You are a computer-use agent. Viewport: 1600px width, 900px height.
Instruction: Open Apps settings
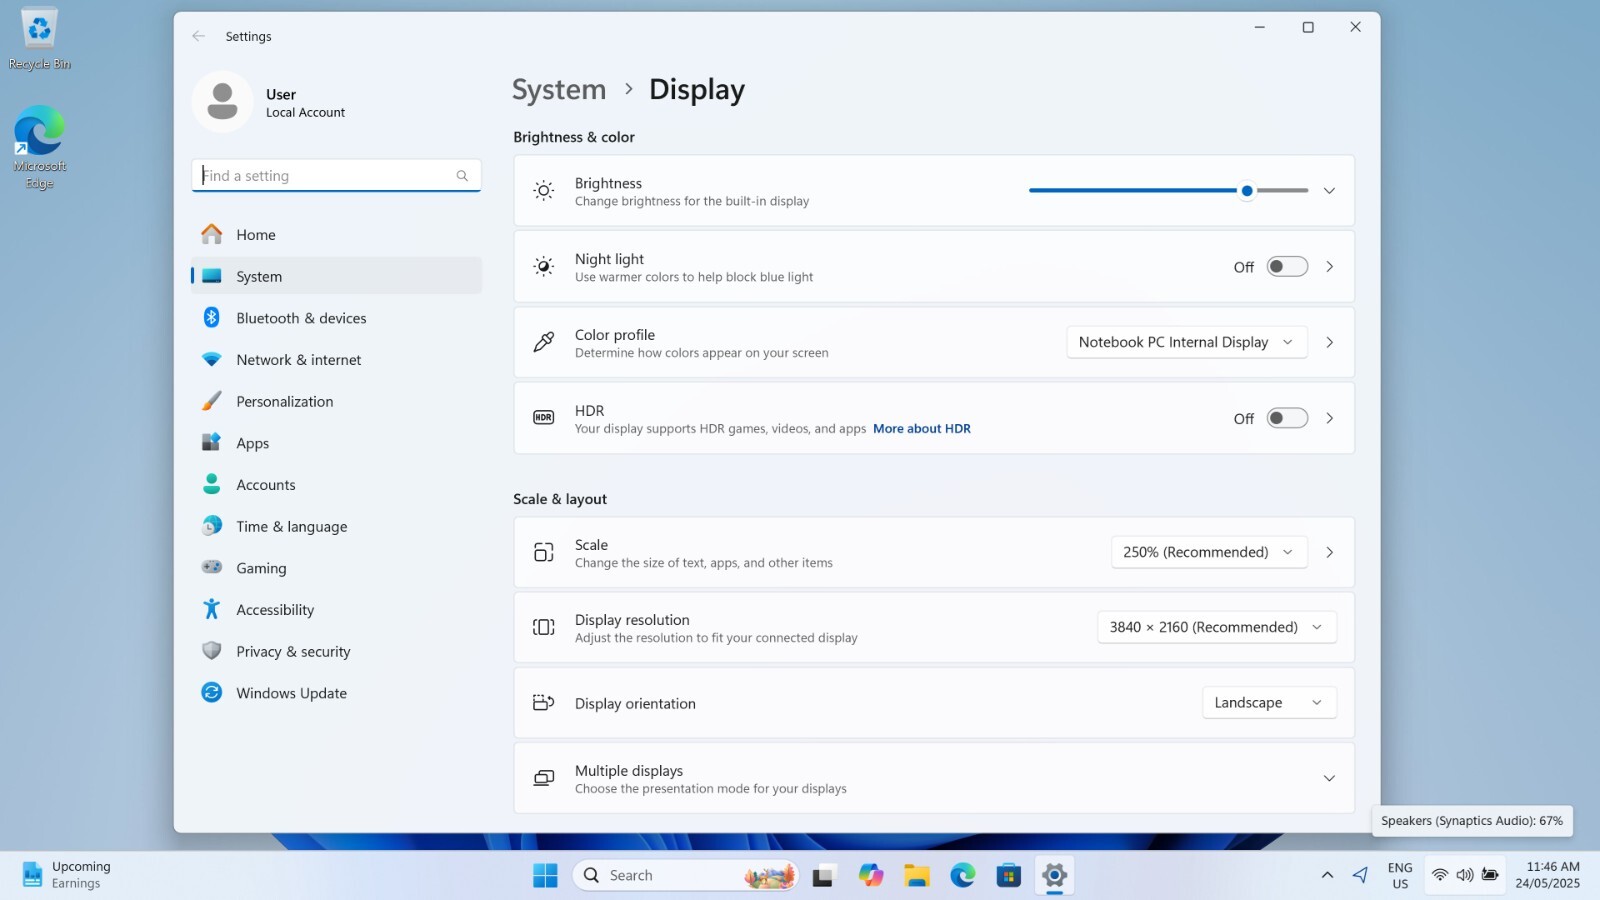pos(336,443)
